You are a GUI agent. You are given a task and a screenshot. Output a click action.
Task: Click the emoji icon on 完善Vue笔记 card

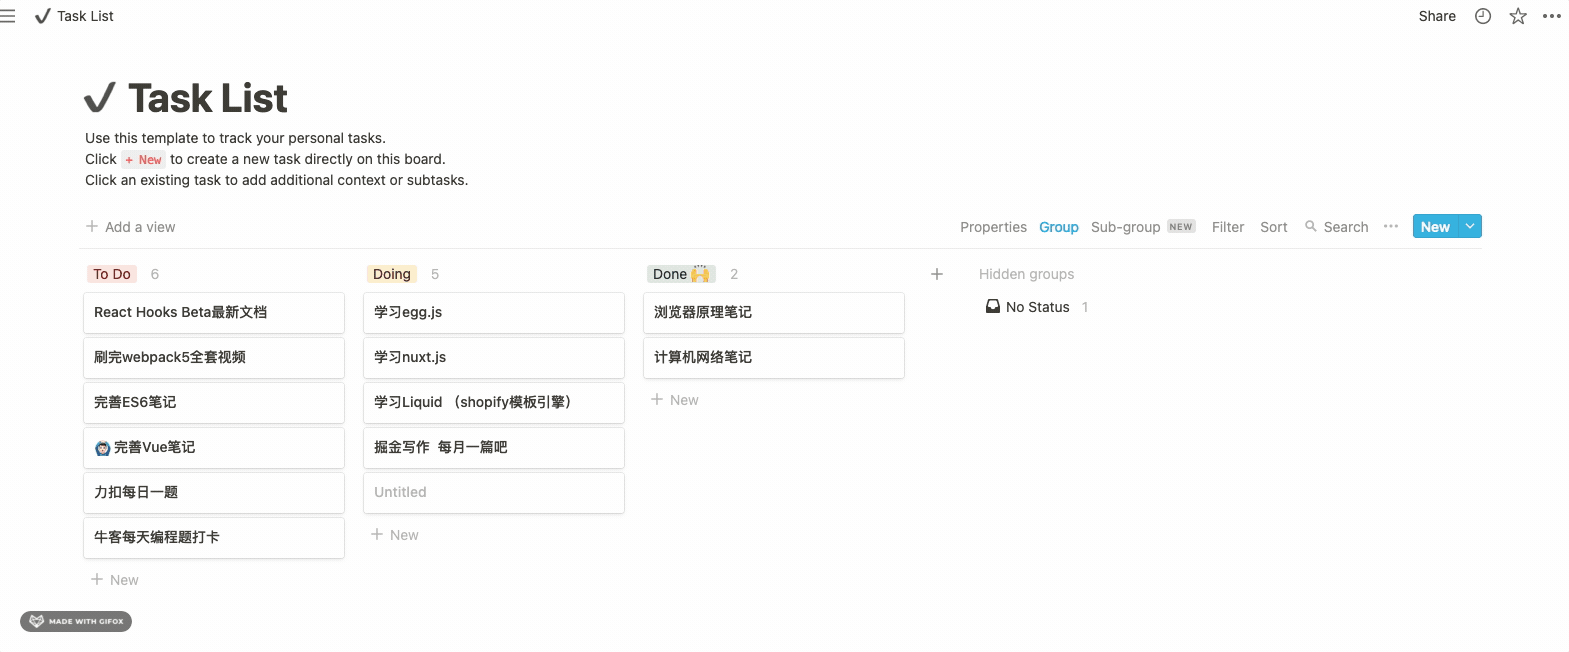click(x=102, y=448)
